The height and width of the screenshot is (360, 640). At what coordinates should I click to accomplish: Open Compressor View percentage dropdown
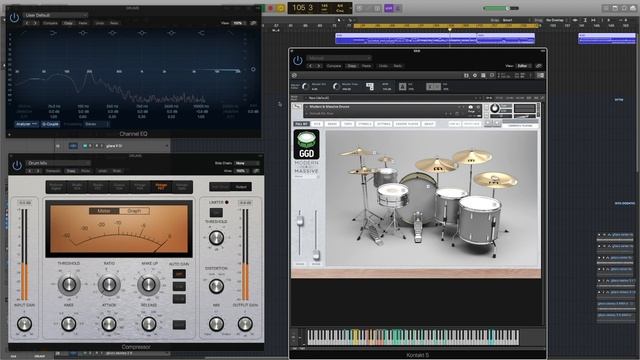pyautogui.click(x=241, y=171)
